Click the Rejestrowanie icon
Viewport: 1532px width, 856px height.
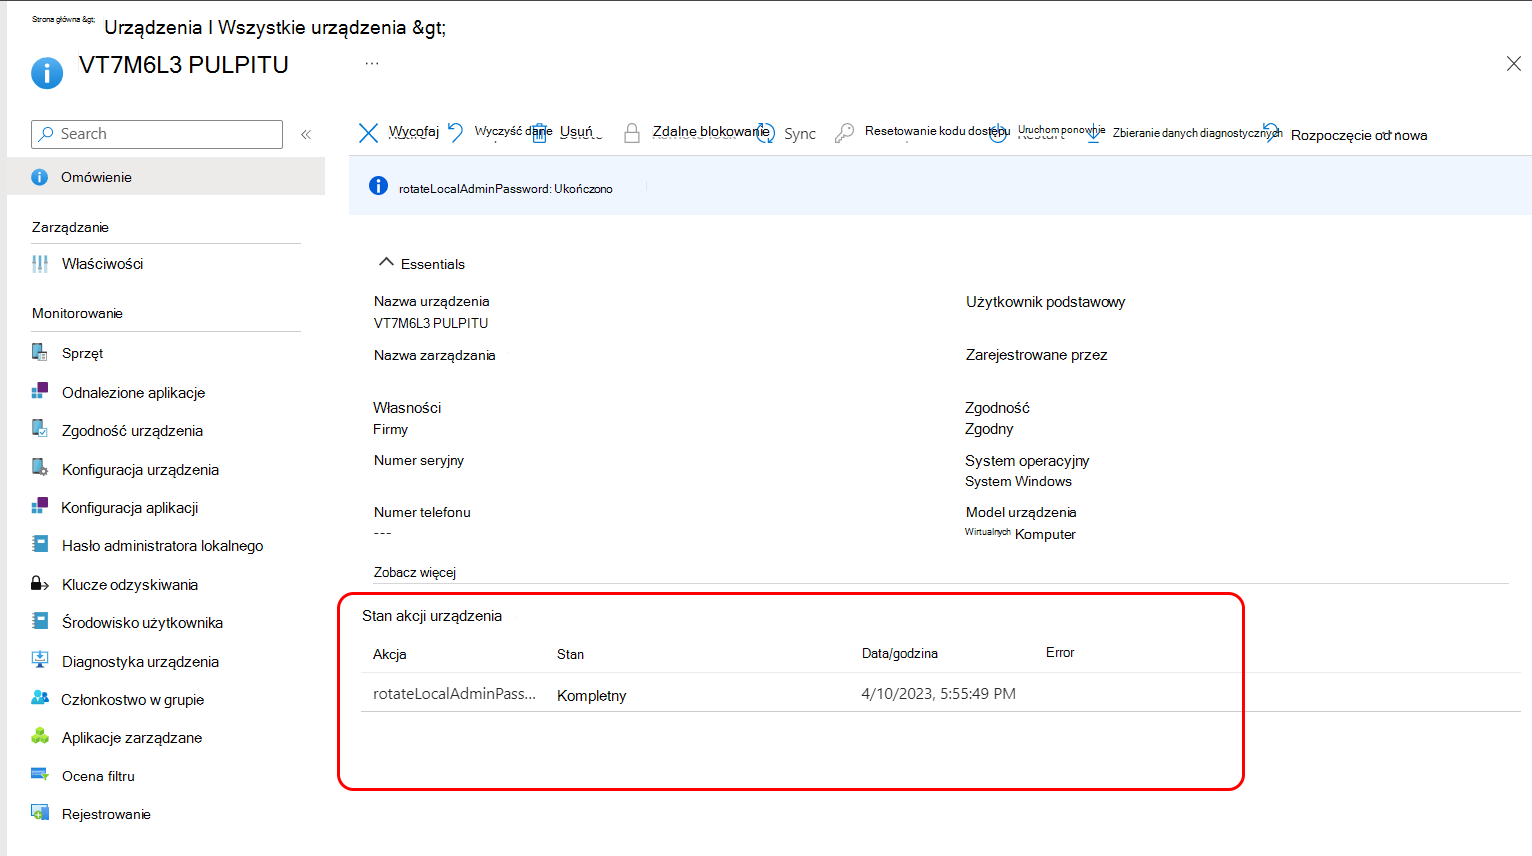[40, 812]
